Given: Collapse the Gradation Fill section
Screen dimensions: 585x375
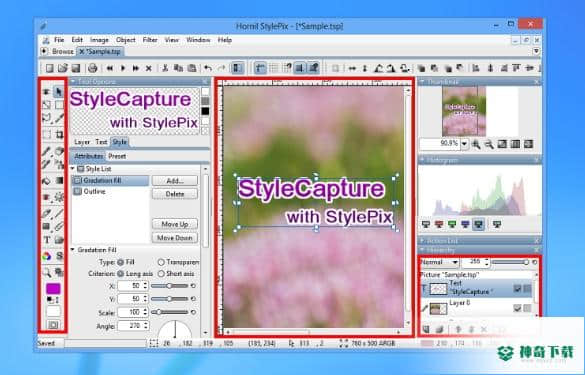Looking at the screenshot, I should click(x=73, y=250).
